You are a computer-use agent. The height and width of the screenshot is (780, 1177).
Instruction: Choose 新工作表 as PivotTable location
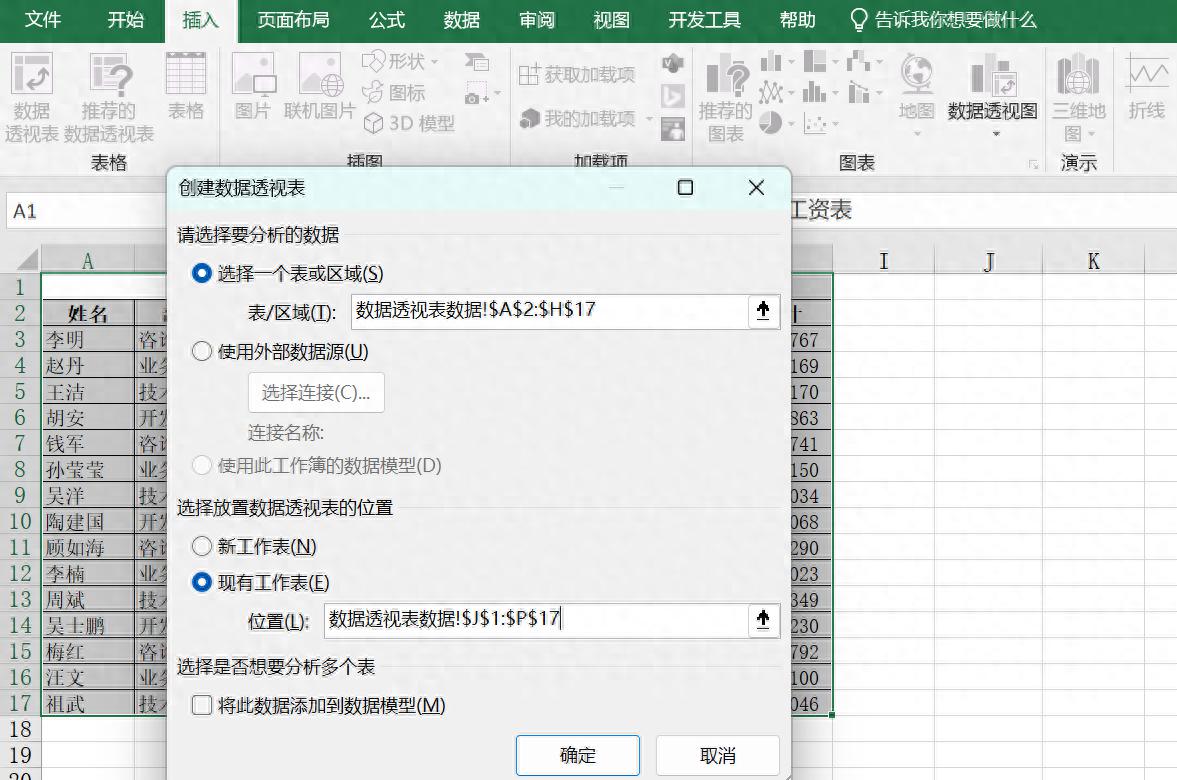pyautogui.click(x=201, y=547)
